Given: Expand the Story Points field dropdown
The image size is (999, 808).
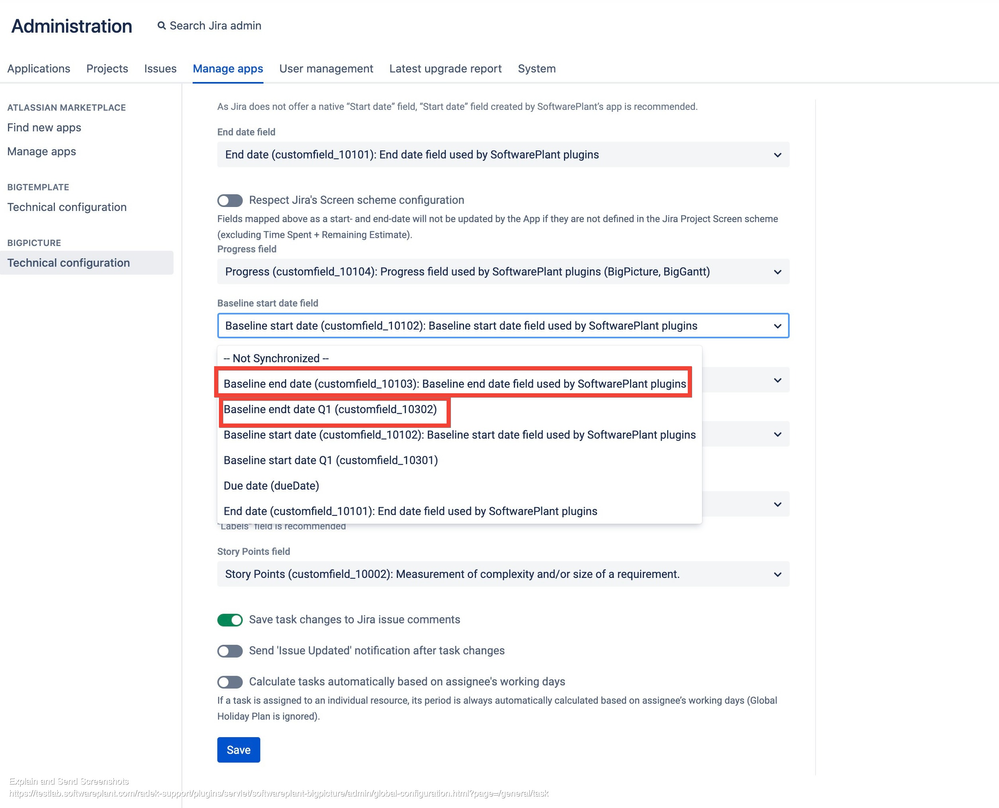Looking at the screenshot, I should 503,574.
